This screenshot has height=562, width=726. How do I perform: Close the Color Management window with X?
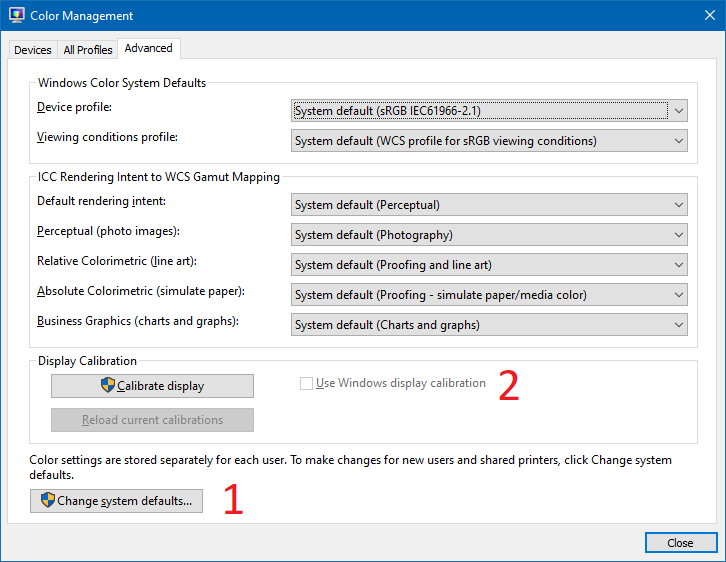tap(710, 15)
